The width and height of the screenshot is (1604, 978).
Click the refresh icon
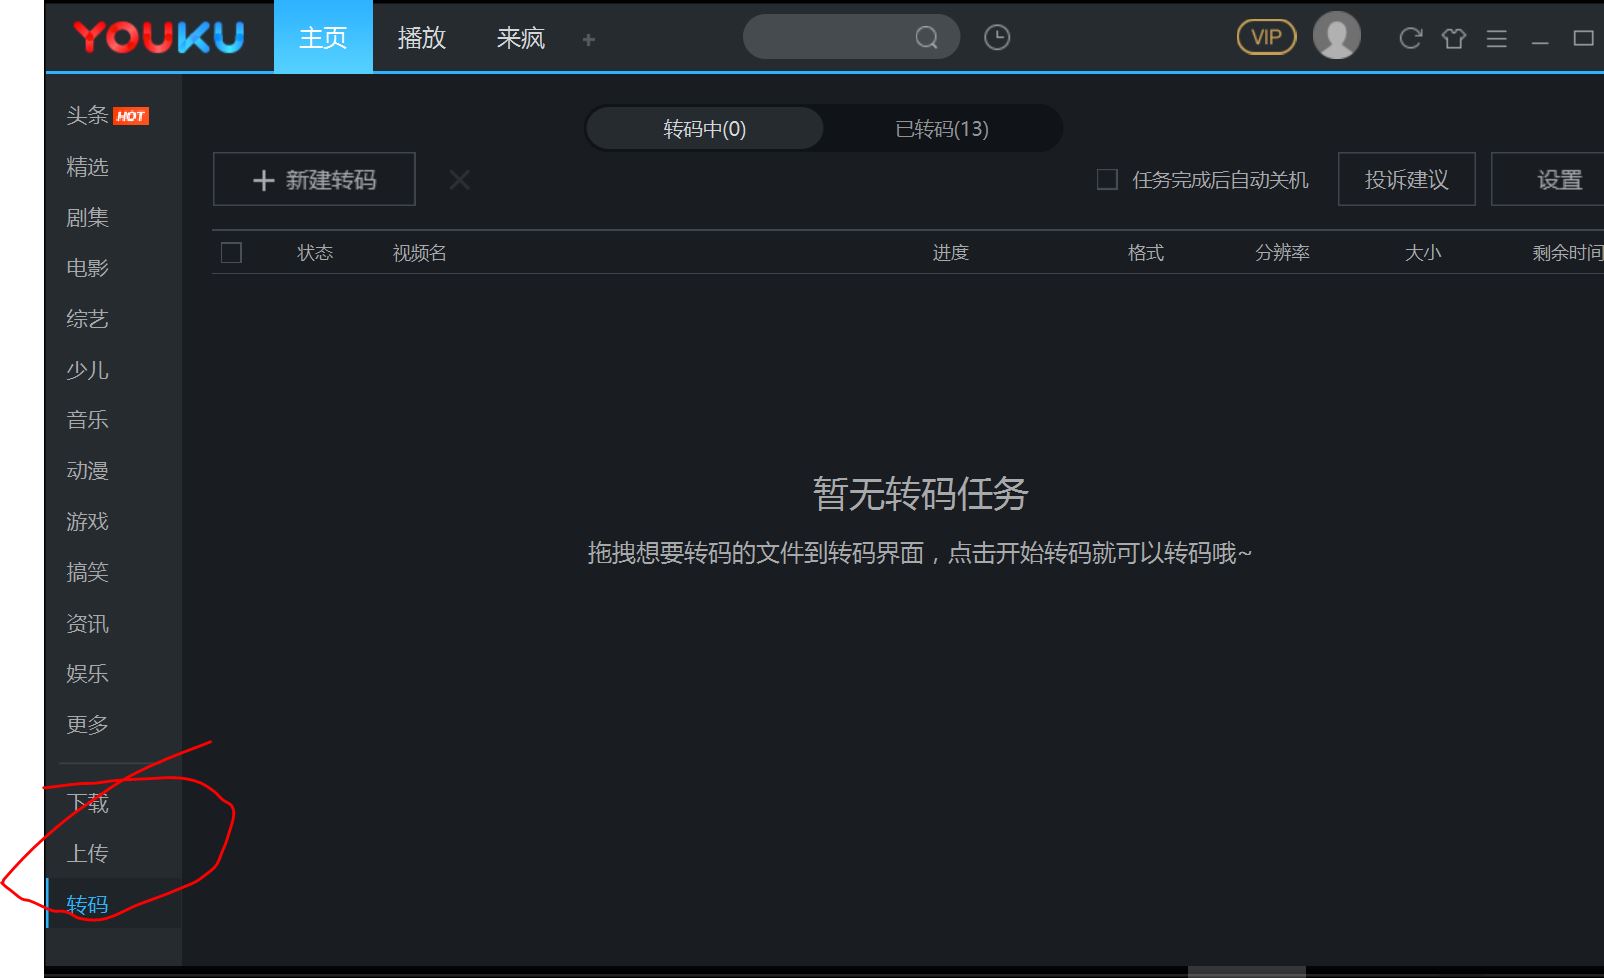(1410, 38)
